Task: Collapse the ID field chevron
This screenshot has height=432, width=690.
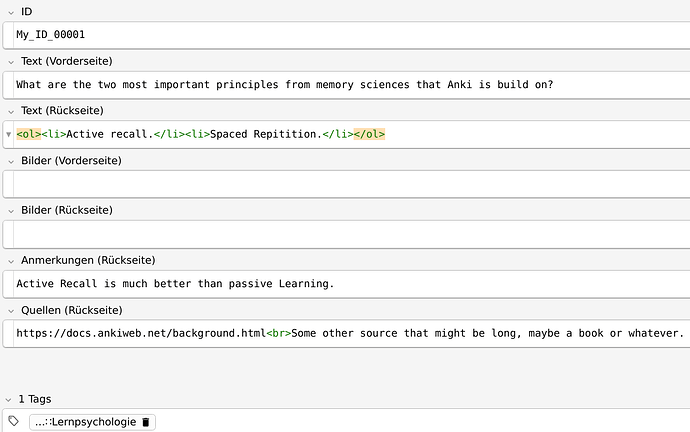Action: pyautogui.click(x=11, y=13)
